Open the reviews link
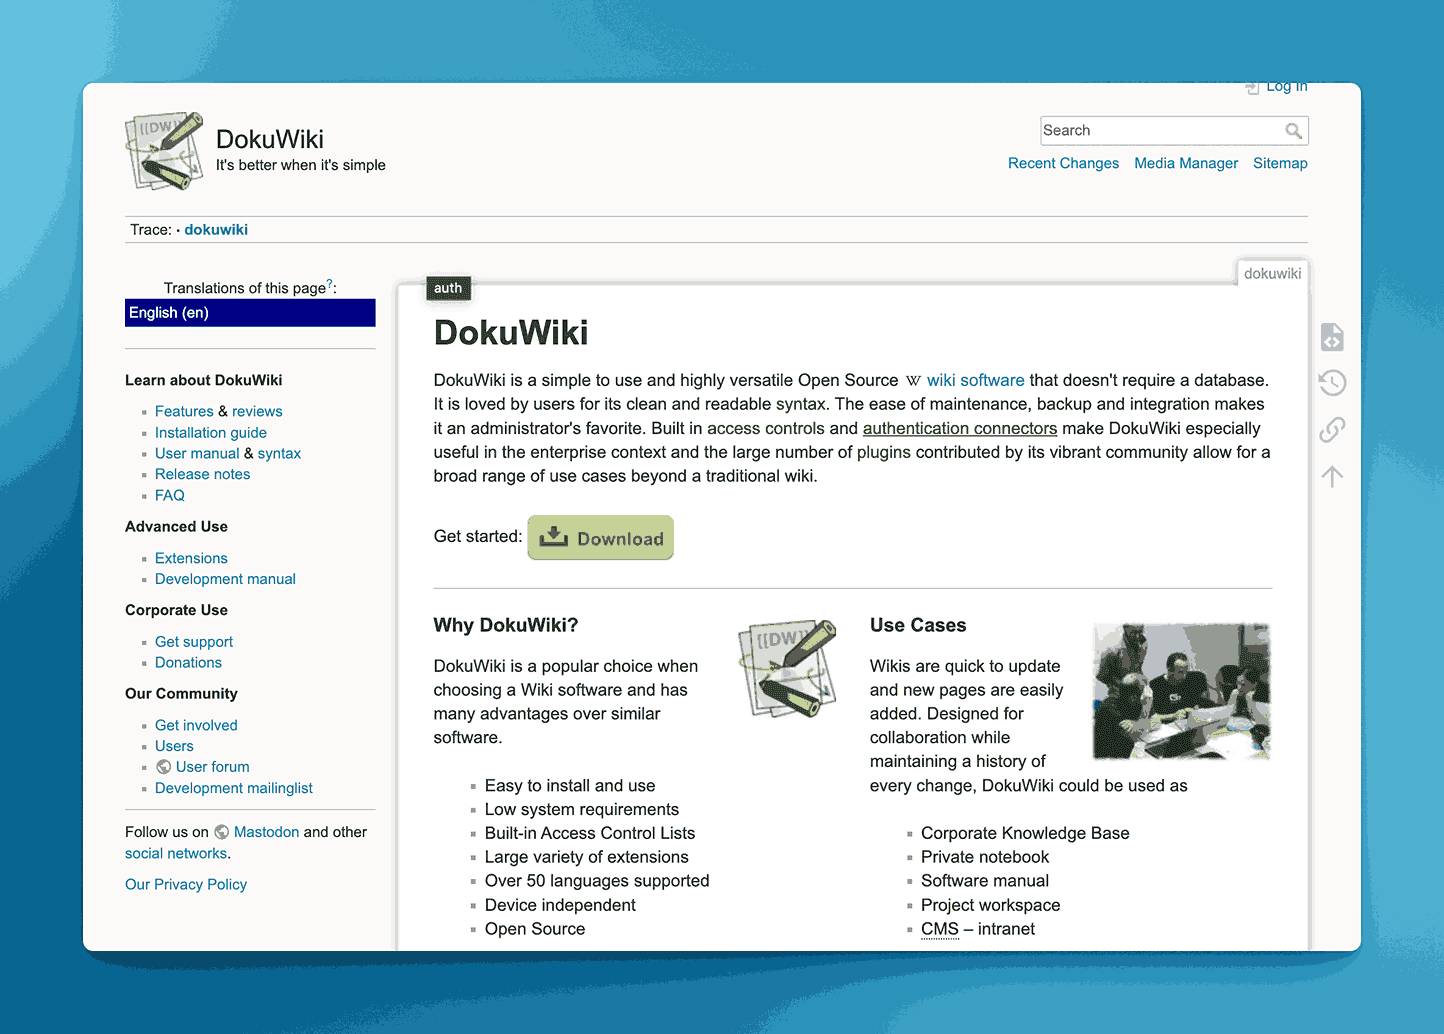The image size is (1444, 1034). [x=257, y=411]
